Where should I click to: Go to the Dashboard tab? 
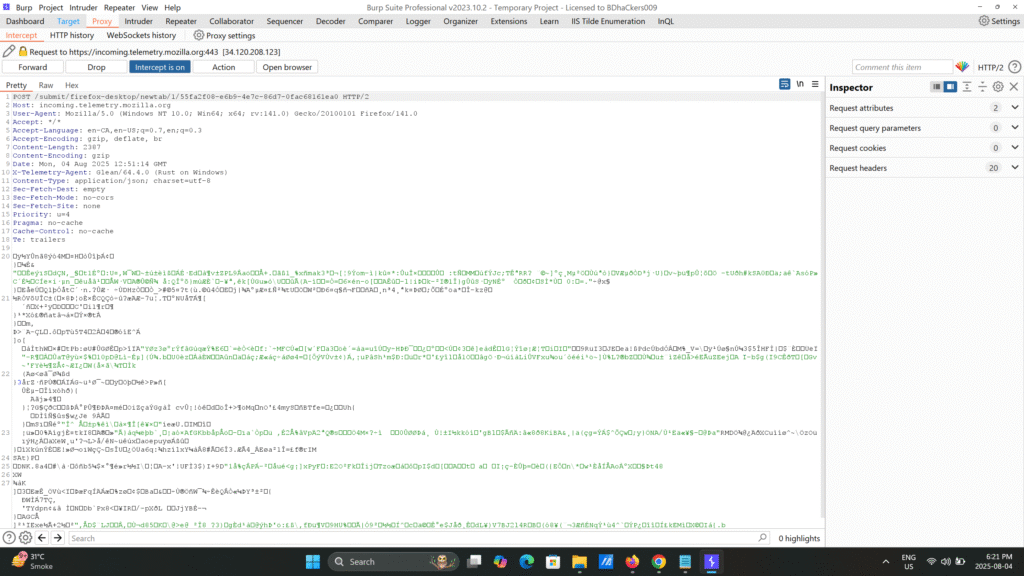[x=25, y=21]
